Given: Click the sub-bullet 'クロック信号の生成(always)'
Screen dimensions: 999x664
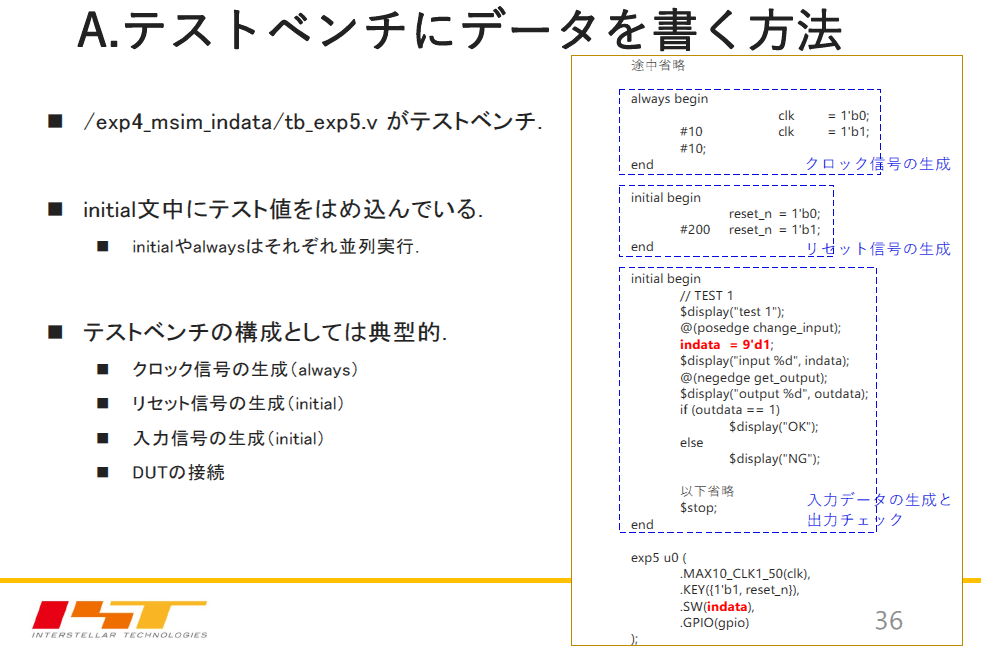Looking at the screenshot, I should 245,370.
